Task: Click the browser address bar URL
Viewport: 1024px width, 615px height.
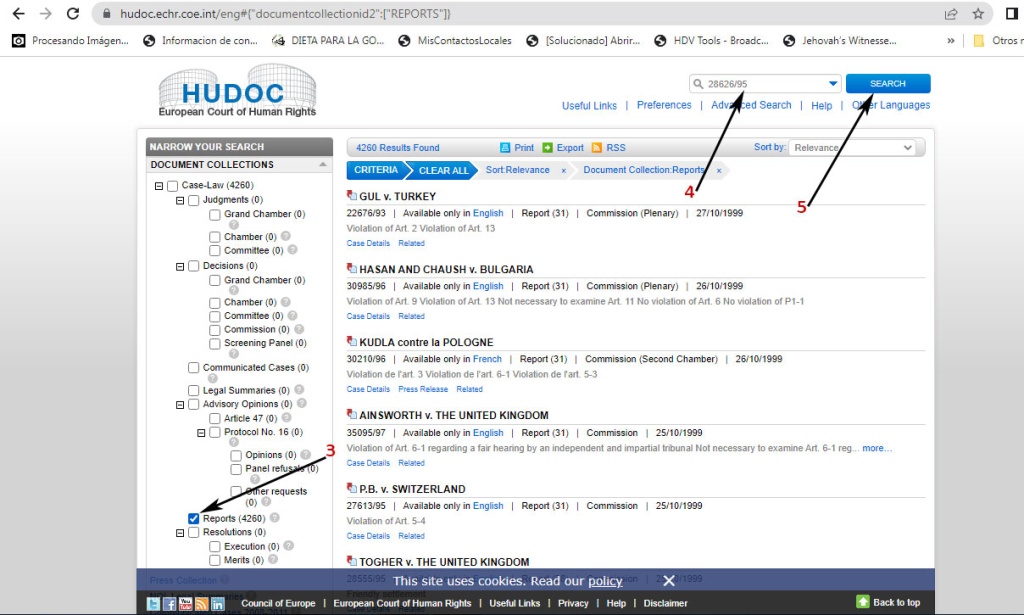Action: click(285, 14)
